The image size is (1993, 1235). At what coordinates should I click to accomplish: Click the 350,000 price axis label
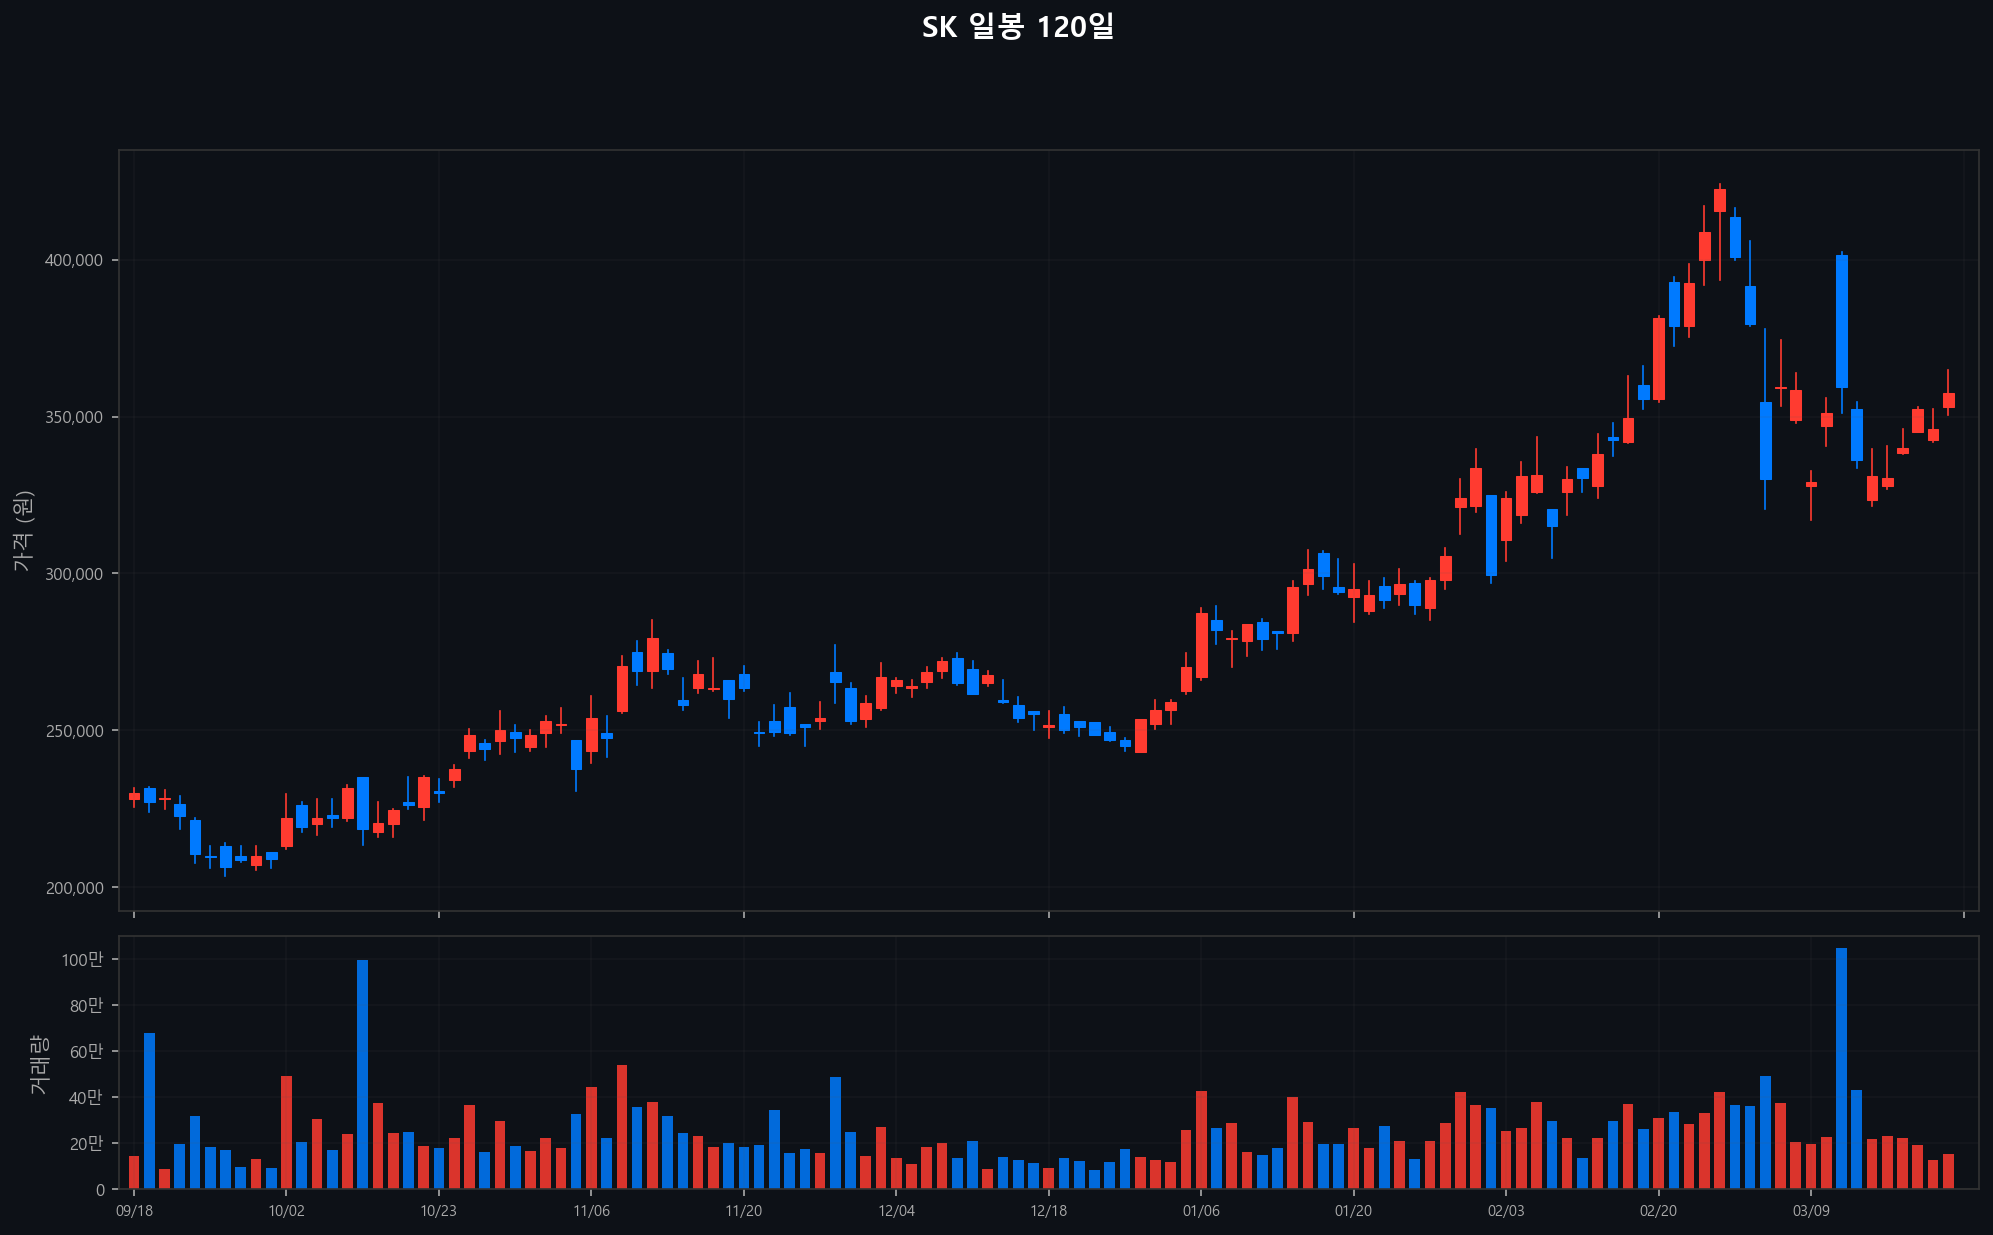tap(73, 417)
